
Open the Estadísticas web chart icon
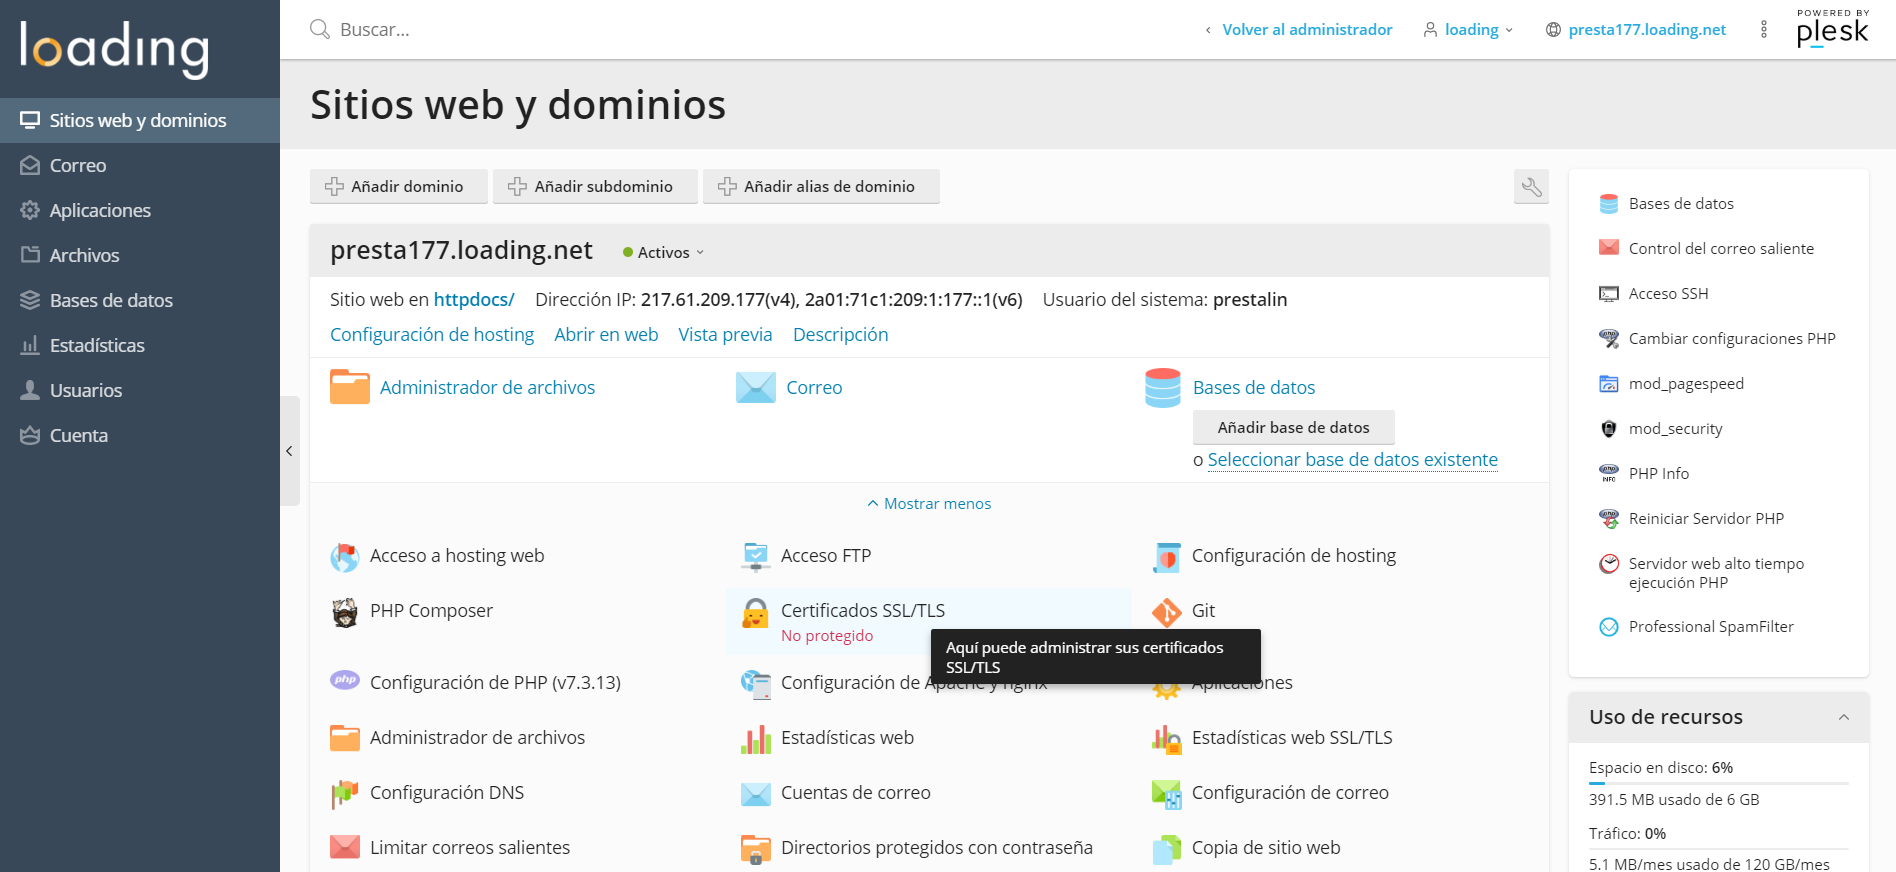756,739
